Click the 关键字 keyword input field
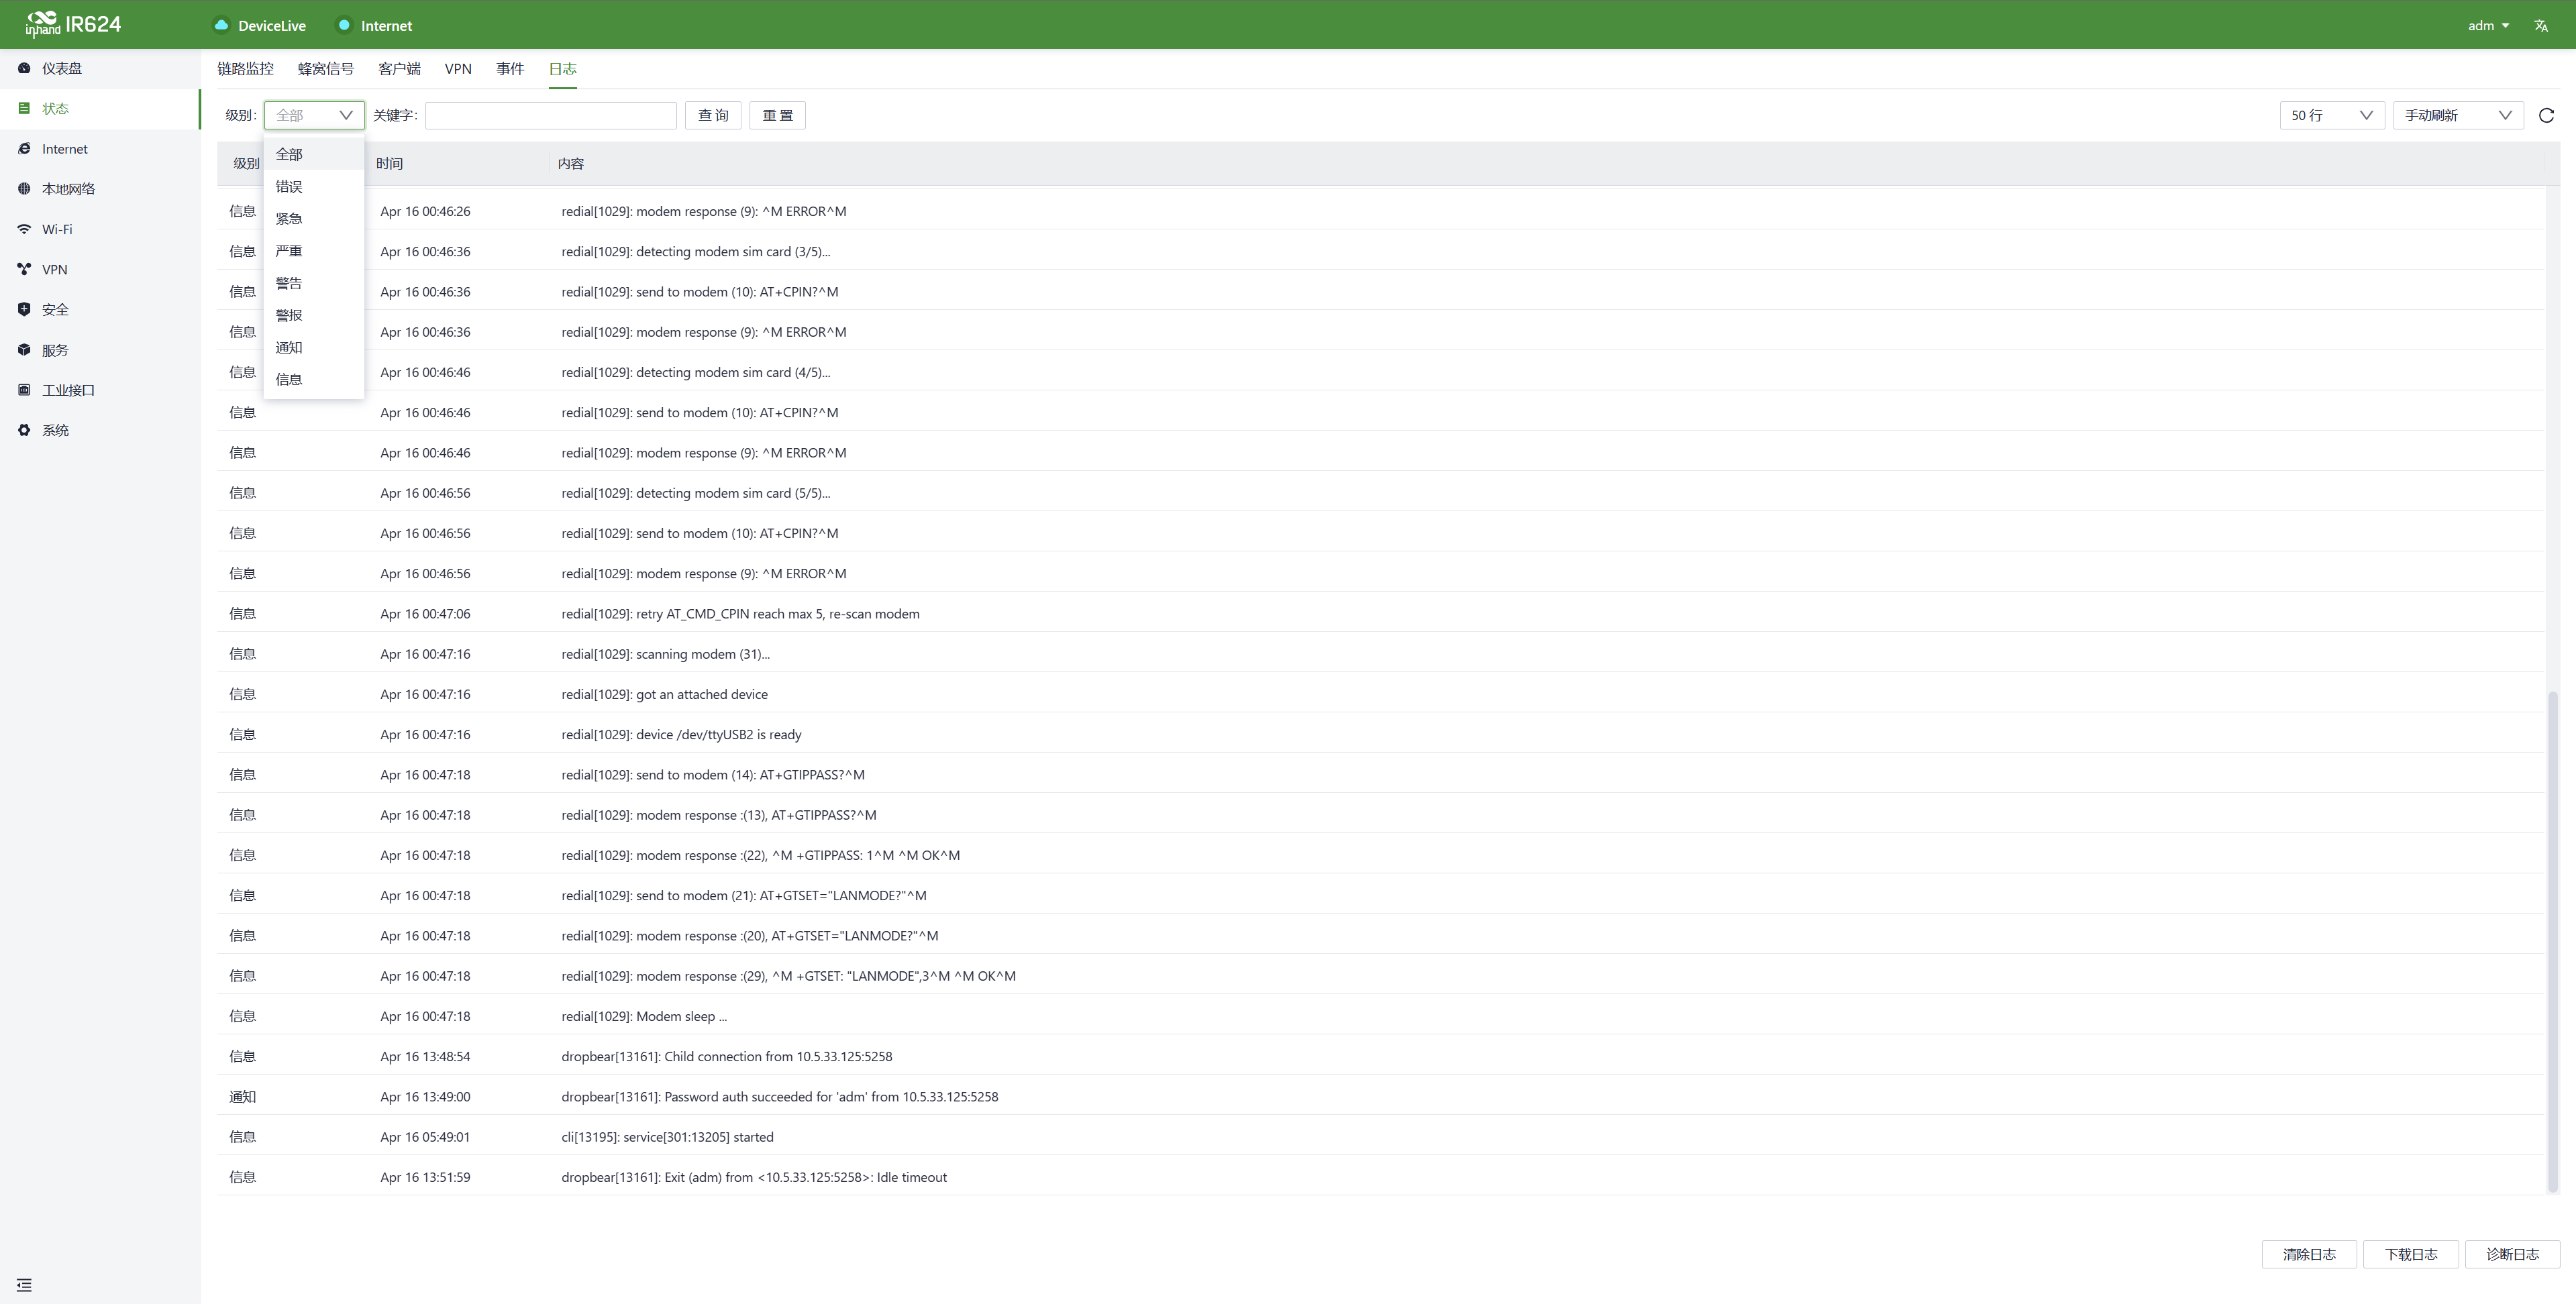Image resolution: width=2576 pixels, height=1304 pixels. (x=550, y=115)
